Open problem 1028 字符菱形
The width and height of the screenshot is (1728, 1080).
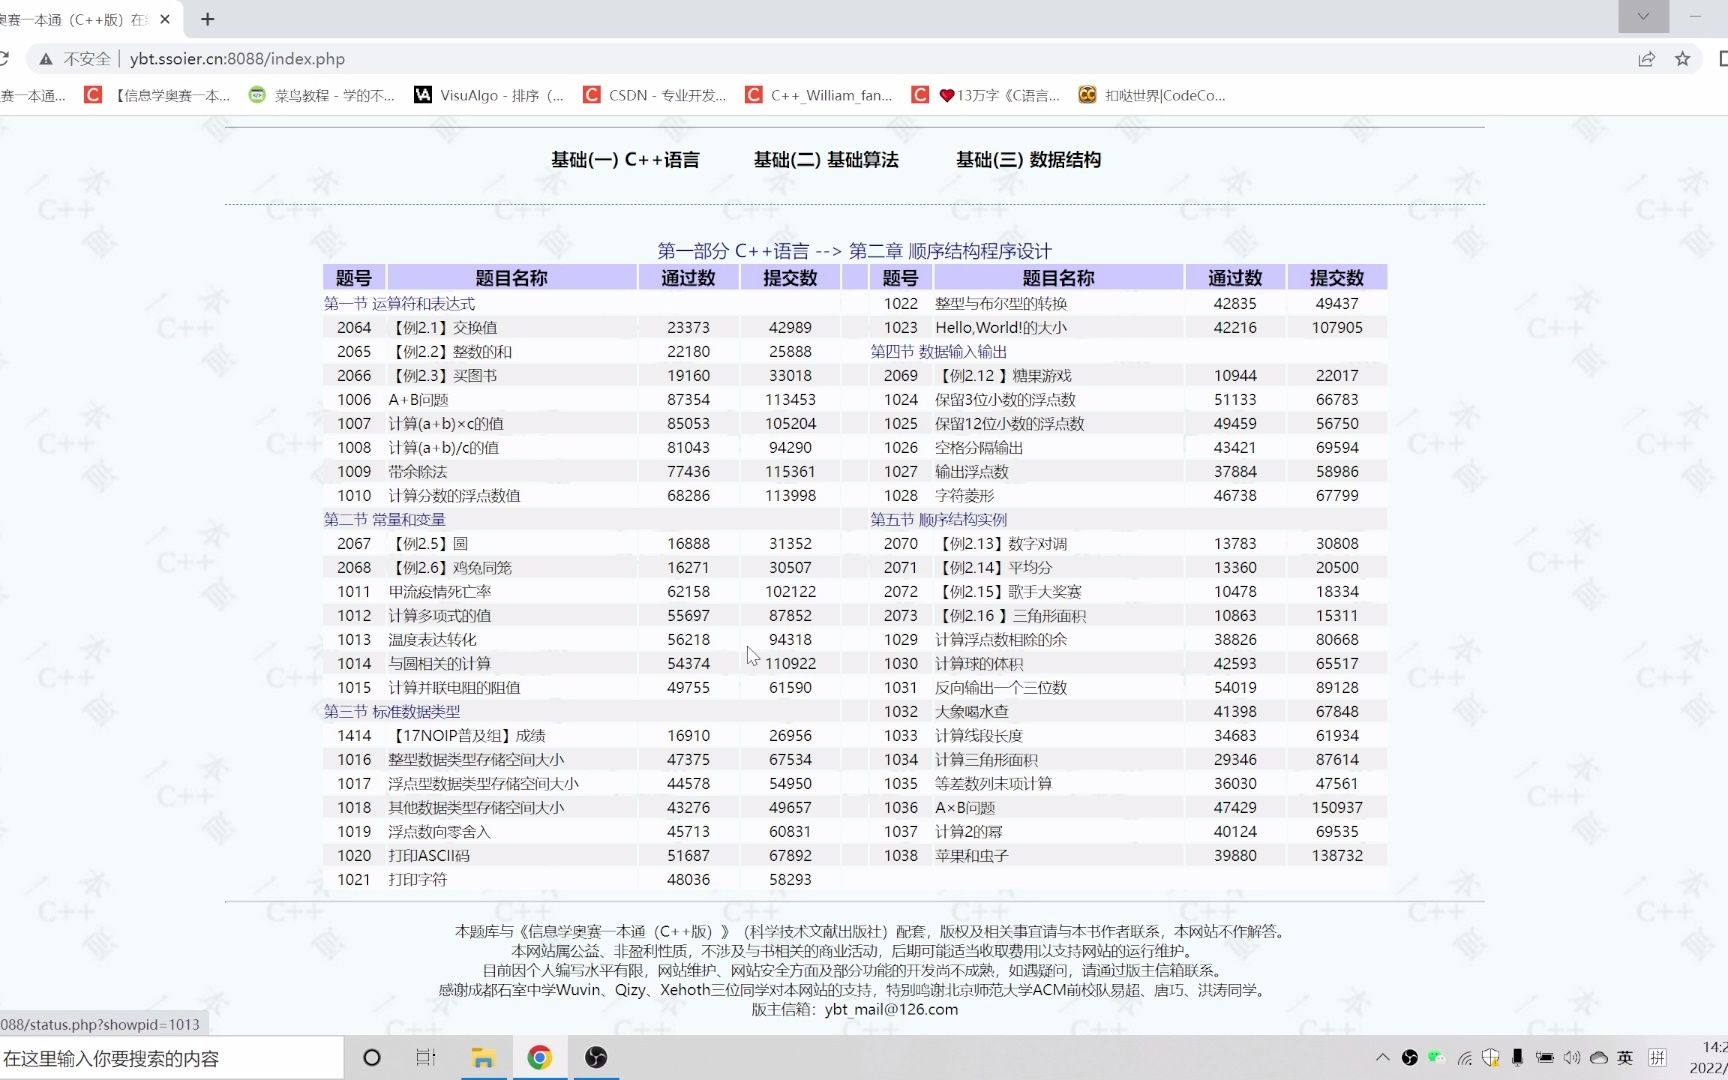(964, 496)
